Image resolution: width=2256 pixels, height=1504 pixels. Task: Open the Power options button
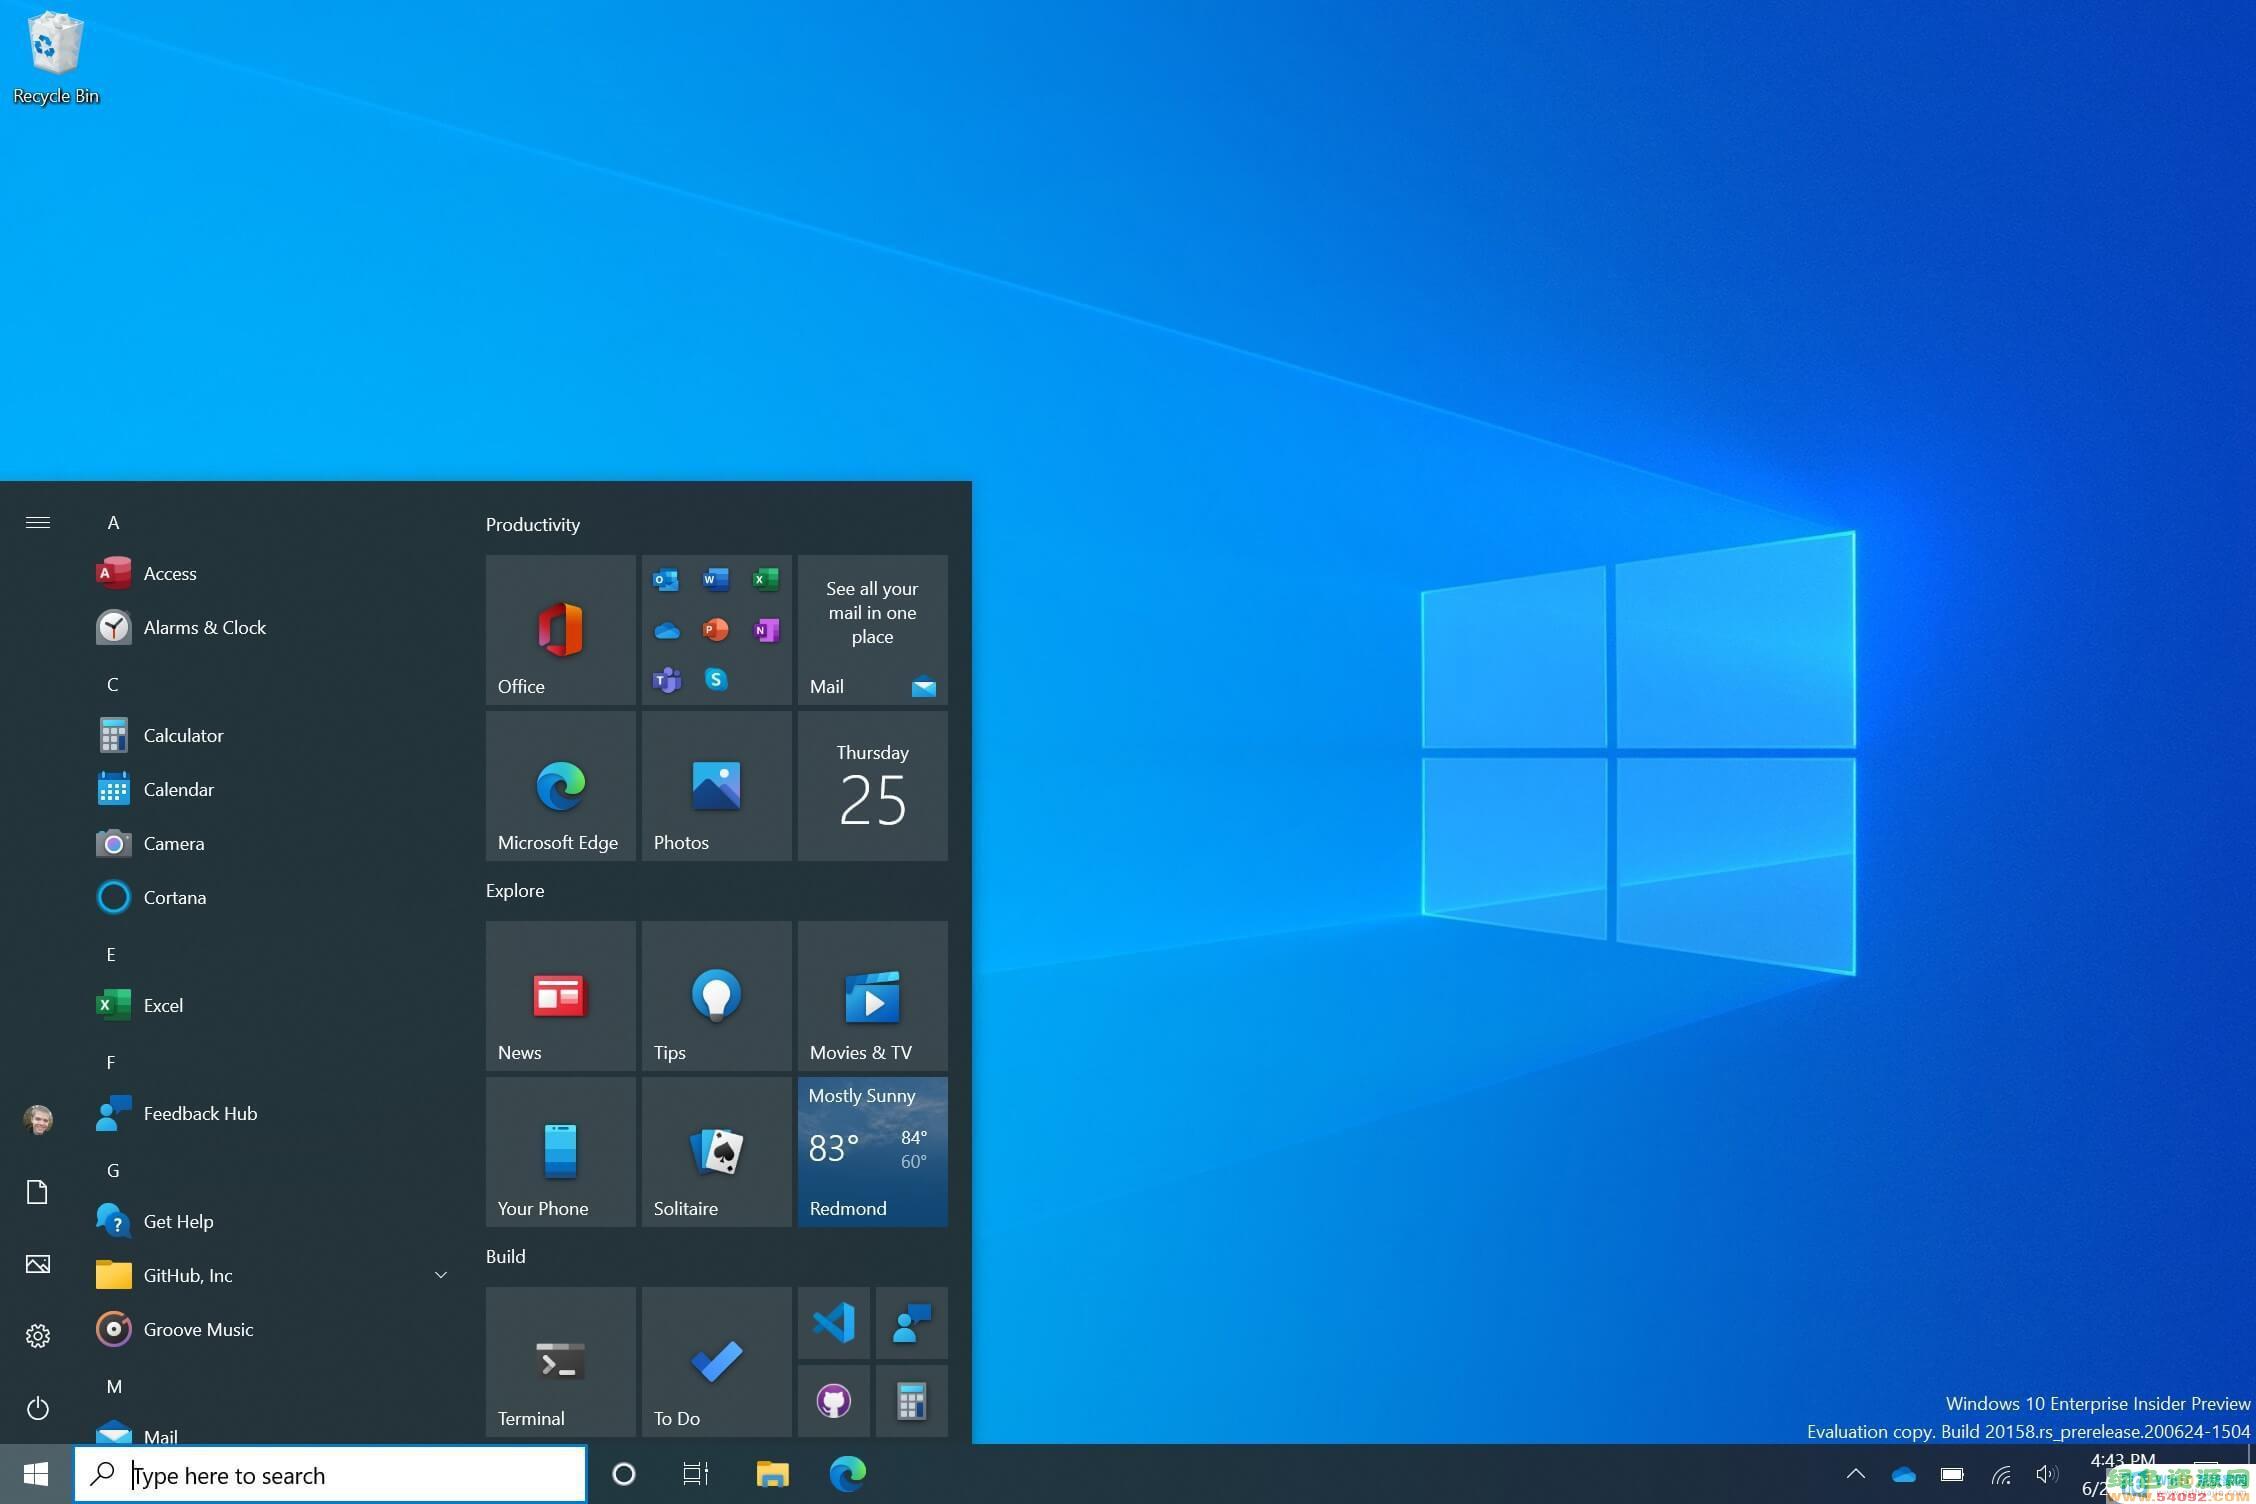(x=38, y=1408)
